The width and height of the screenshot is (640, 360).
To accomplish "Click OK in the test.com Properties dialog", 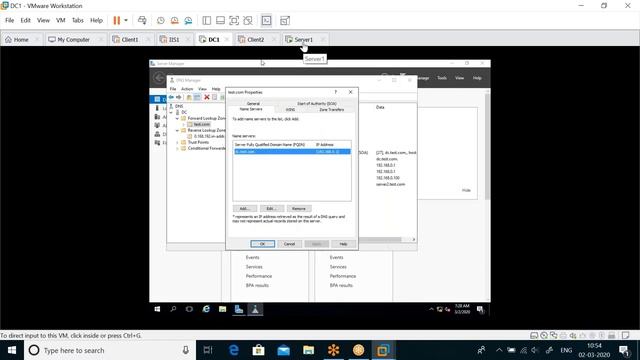I will [x=262, y=244].
